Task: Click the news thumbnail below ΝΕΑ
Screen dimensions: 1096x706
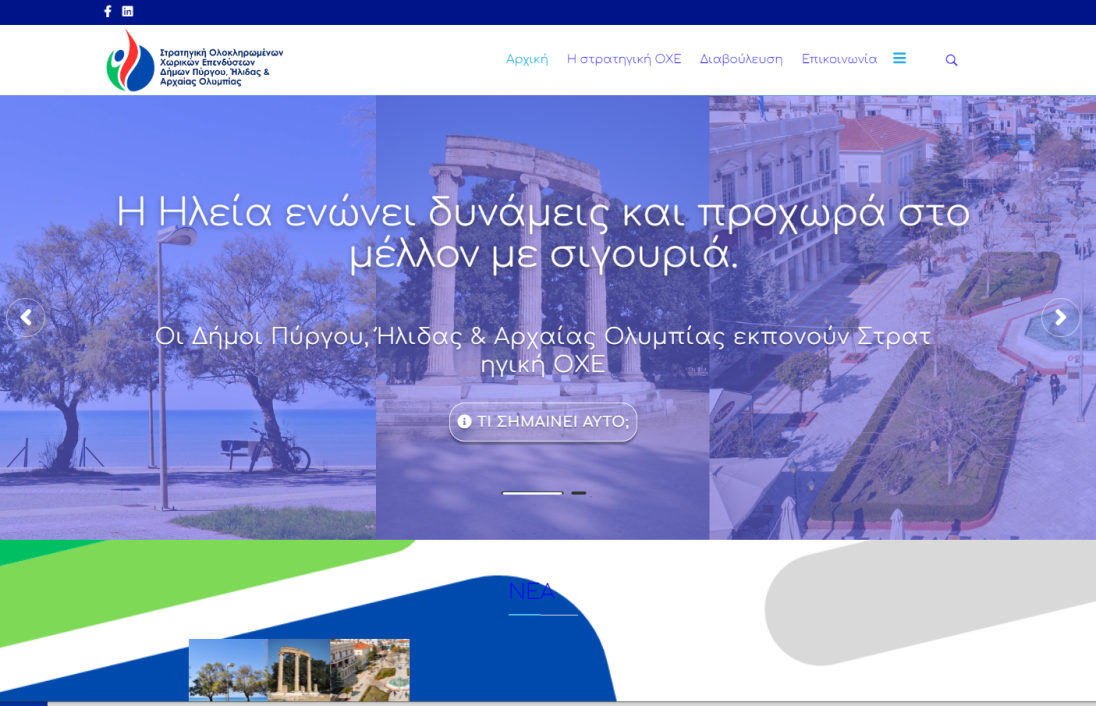Action: [x=298, y=671]
